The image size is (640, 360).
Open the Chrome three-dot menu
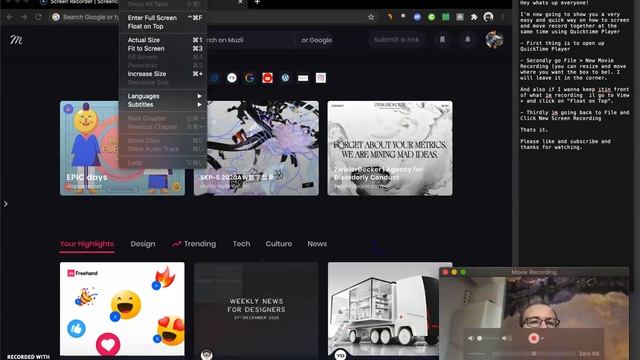click(502, 17)
